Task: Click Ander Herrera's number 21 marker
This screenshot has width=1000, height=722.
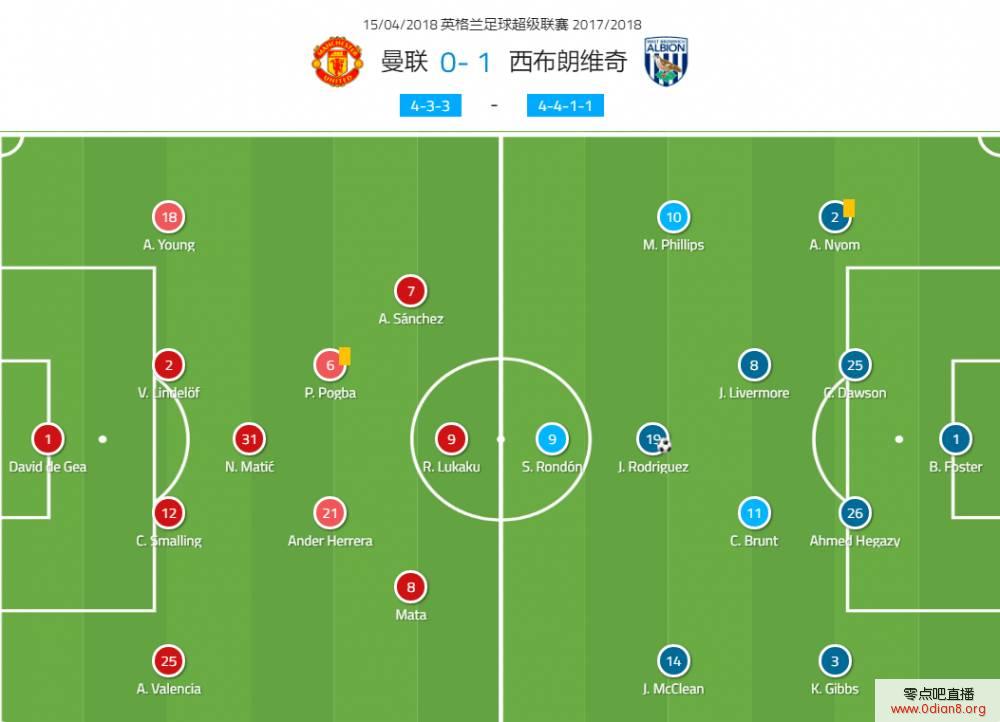Action: click(330, 513)
